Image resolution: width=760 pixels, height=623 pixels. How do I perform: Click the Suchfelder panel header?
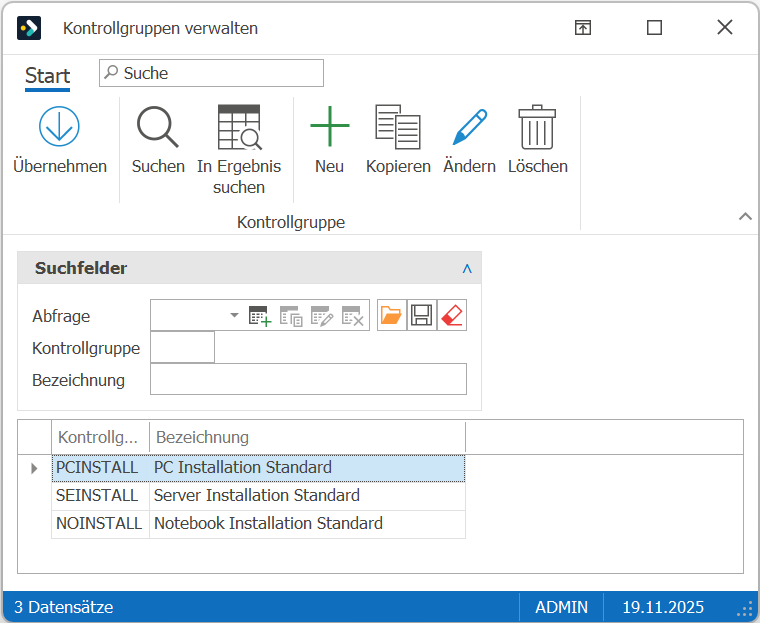tap(250, 268)
